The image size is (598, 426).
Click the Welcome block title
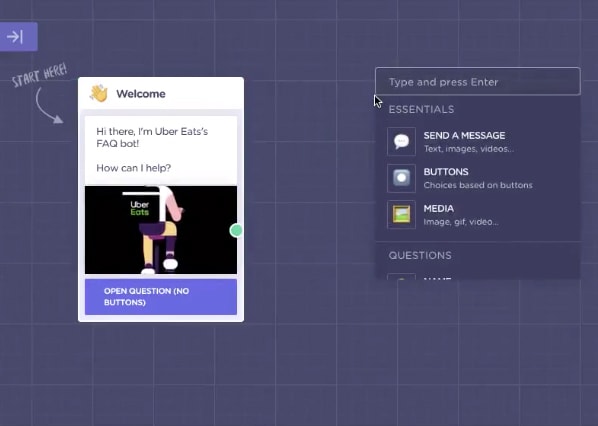coord(141,94)
